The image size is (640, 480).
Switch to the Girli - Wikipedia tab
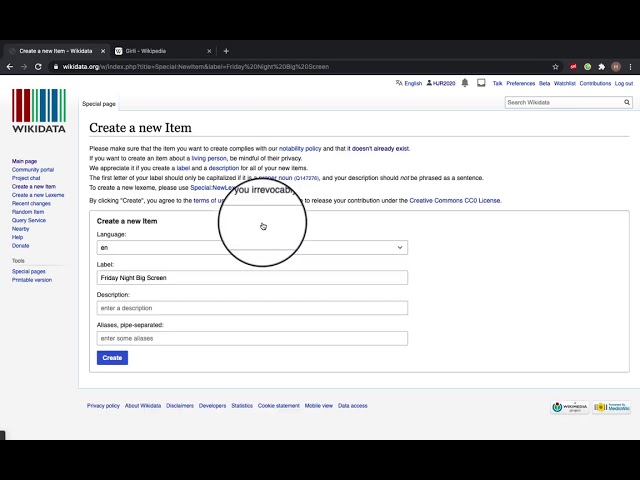163,51
